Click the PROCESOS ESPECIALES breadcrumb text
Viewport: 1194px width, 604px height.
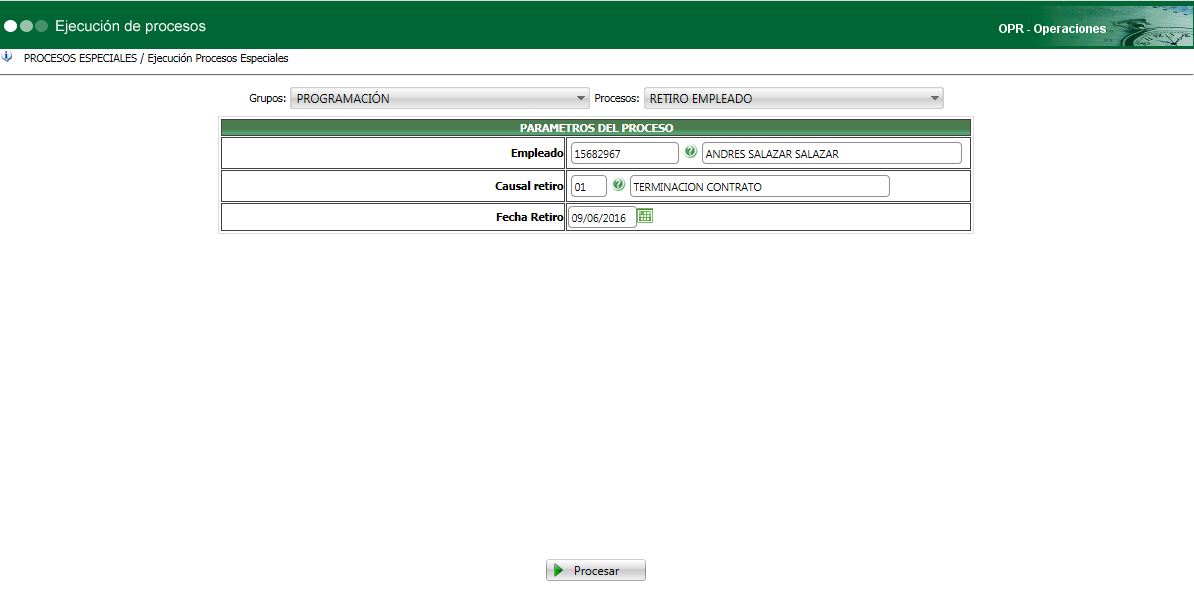click(81, 58)
